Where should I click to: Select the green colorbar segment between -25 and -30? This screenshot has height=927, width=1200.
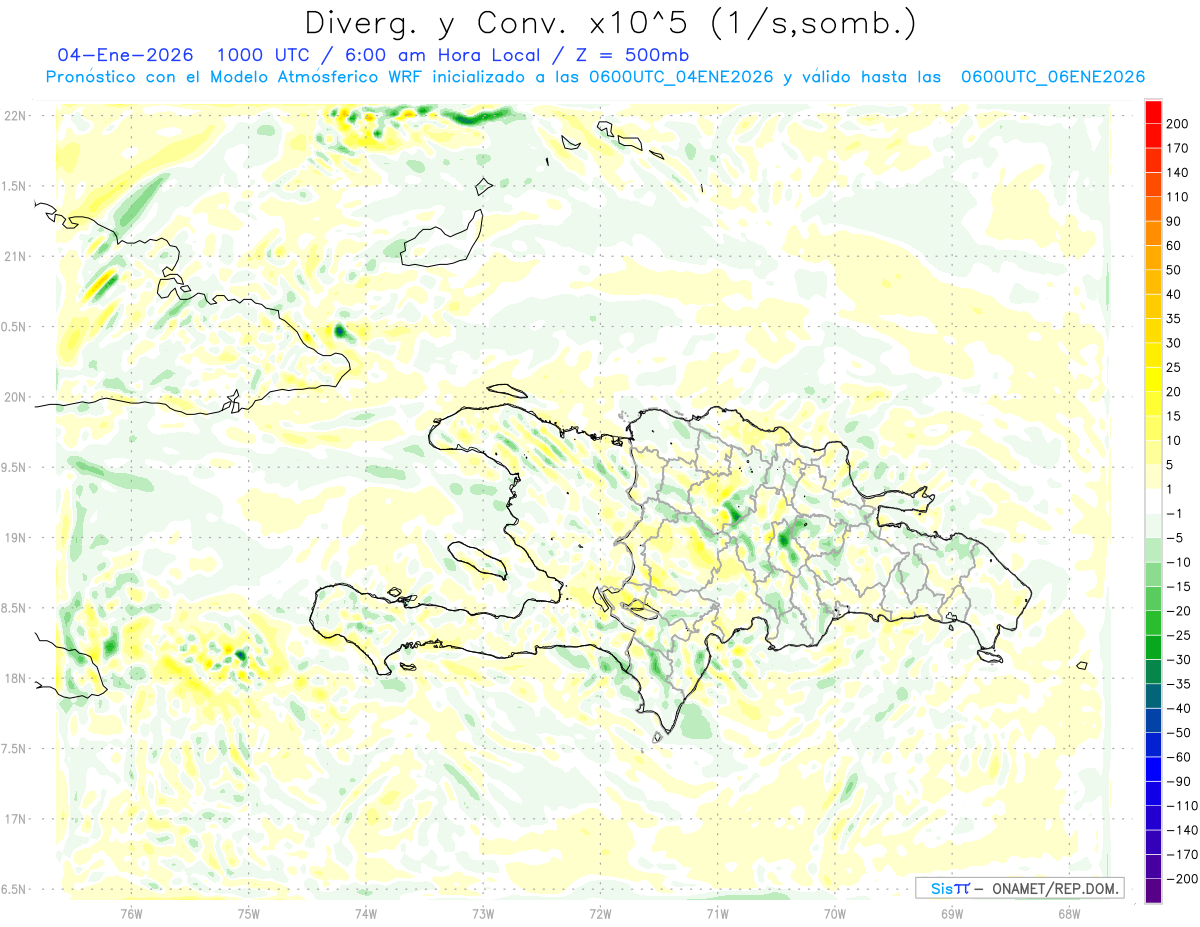pos(1154,648)
